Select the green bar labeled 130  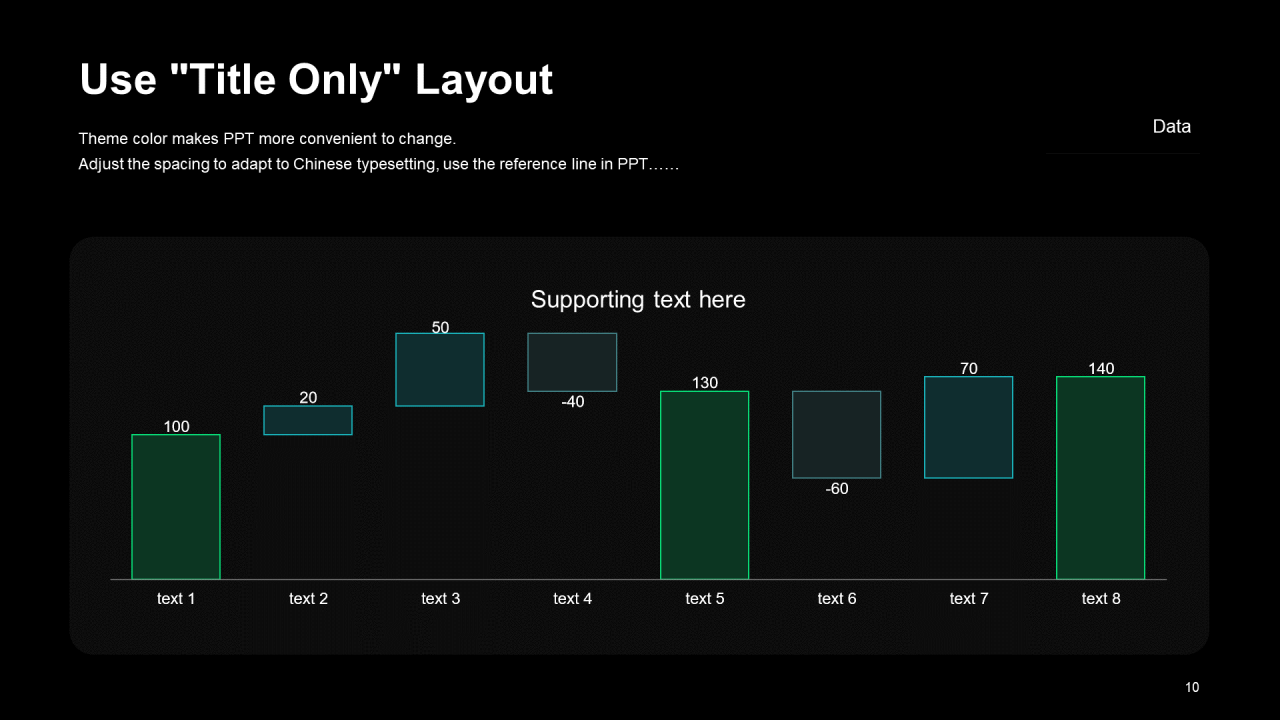click(x=704, y=485)
